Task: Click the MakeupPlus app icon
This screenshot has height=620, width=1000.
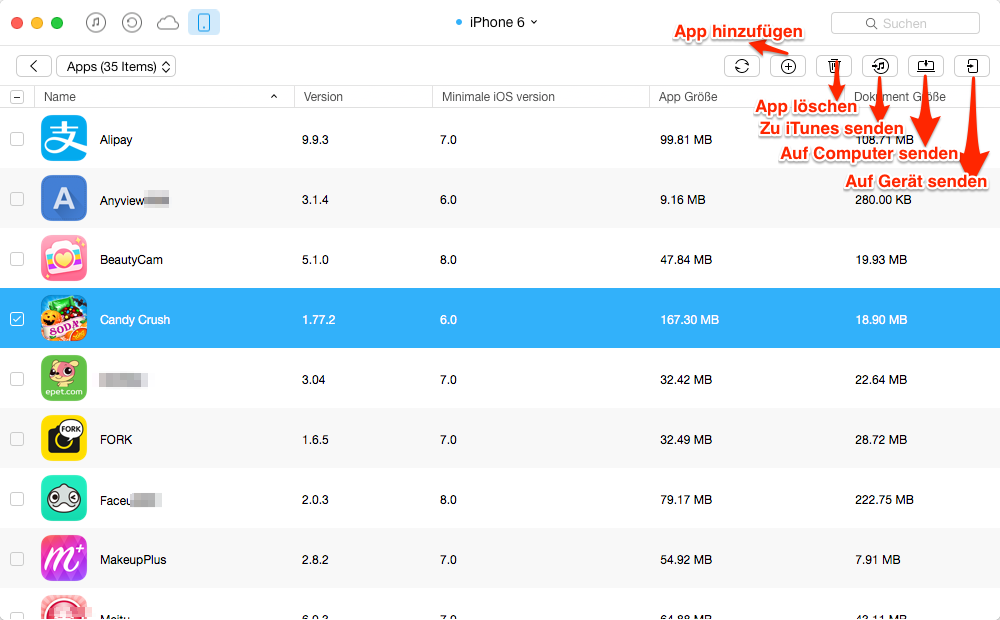Action: point(64,557)
